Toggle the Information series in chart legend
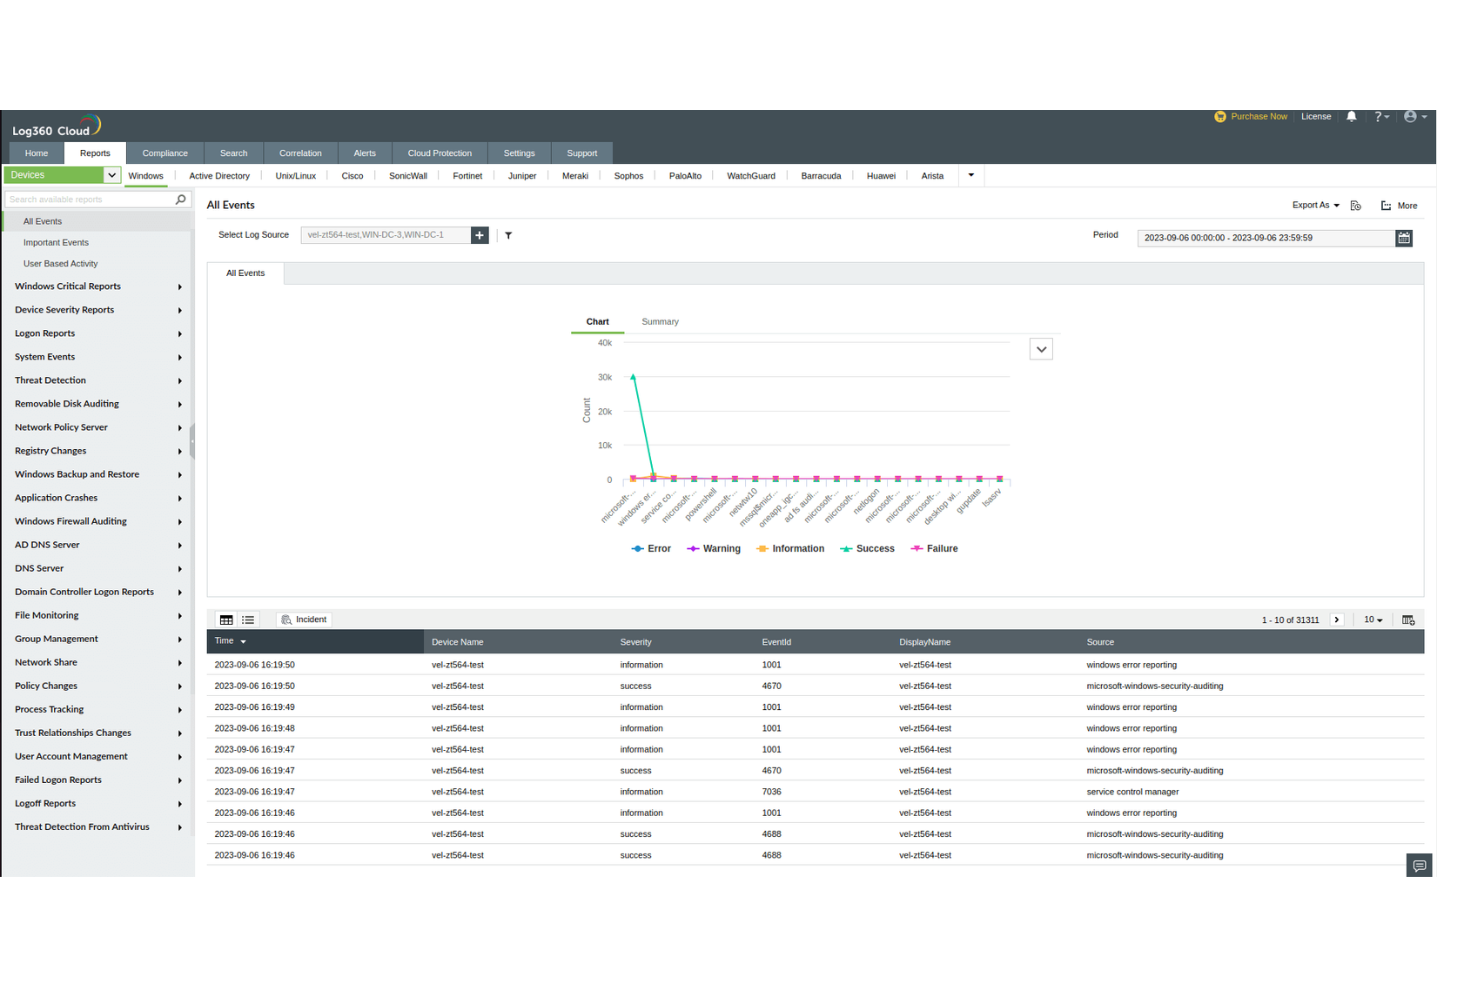1480x987 pixels. pos(791,549)
